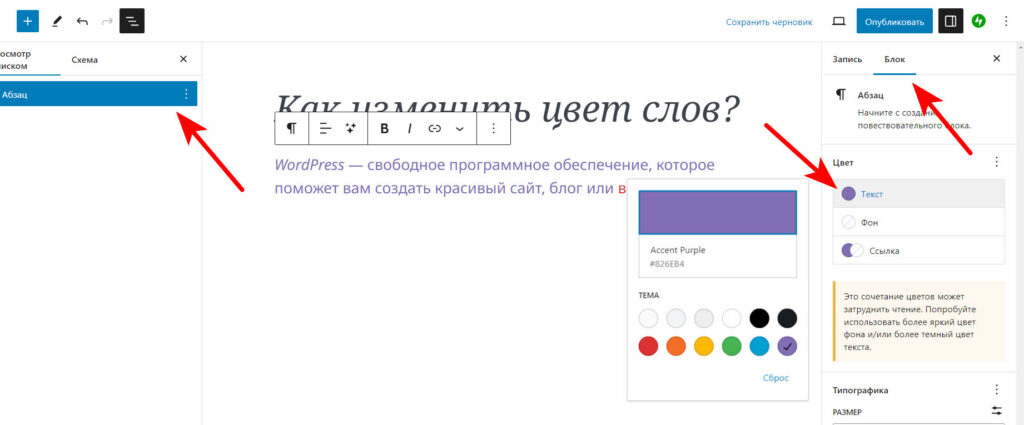This screenshot has height=425, width=1024.
Task: Insert a link with link icon
Action: [434, 129]
